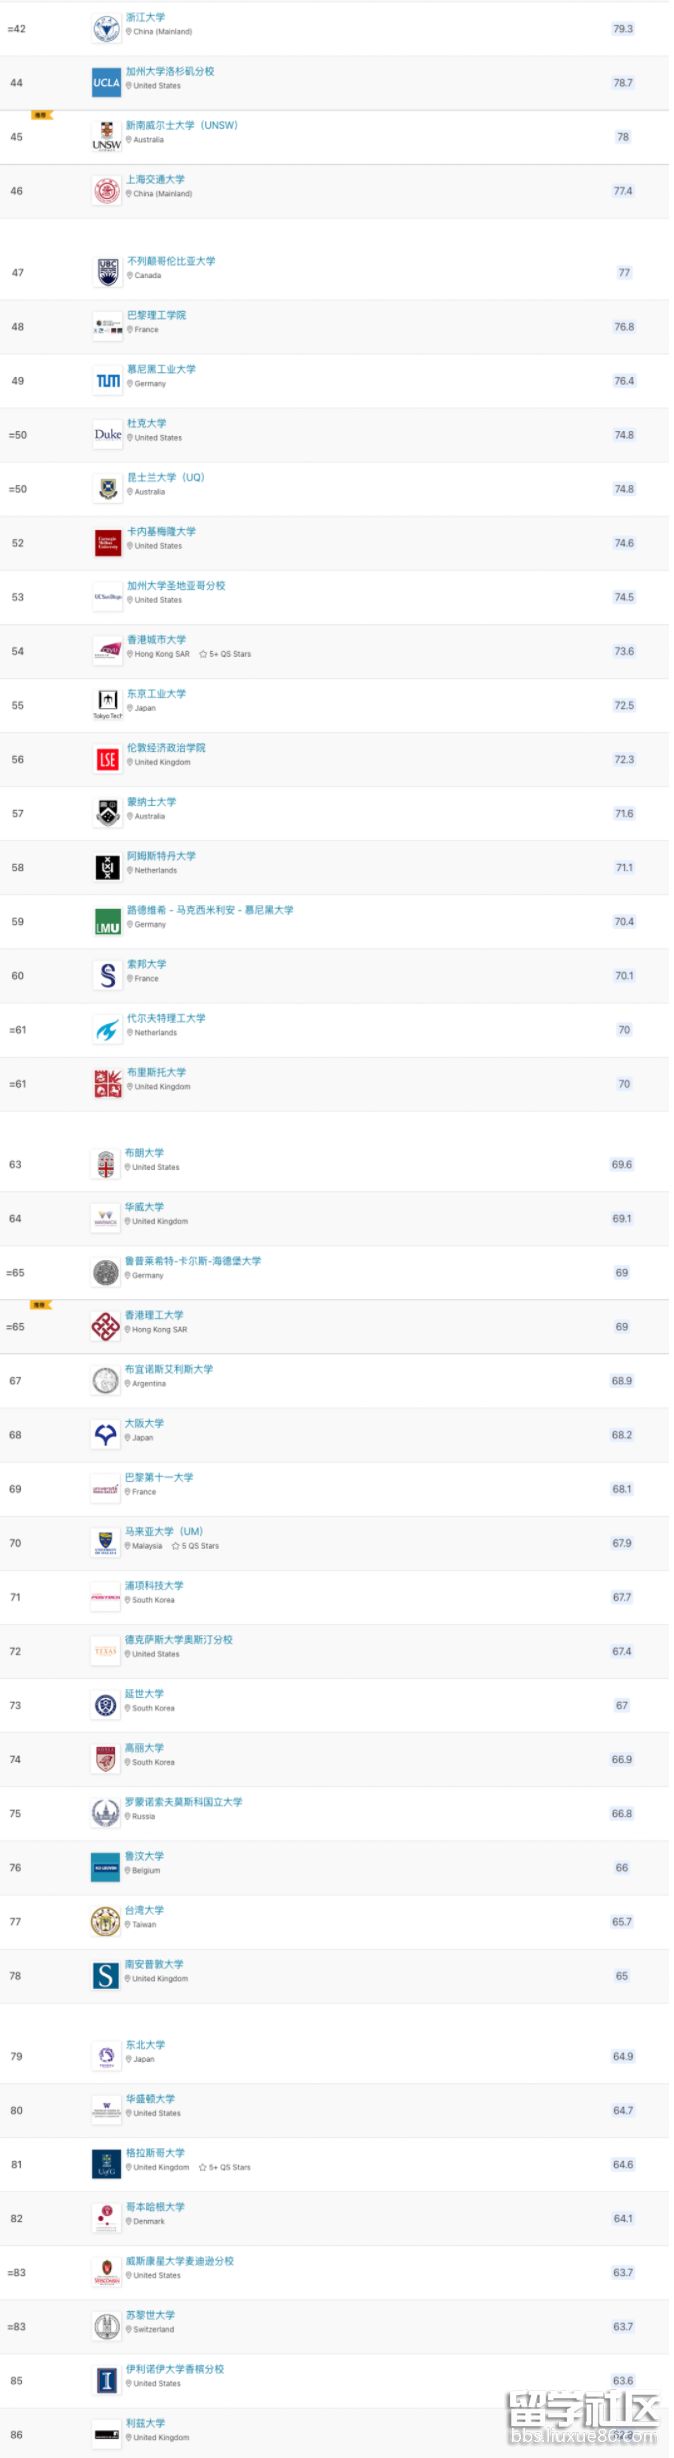This screenshot has width=674, height=2458.
Task: Click the Duke University logo
Action: click(107, 435)
